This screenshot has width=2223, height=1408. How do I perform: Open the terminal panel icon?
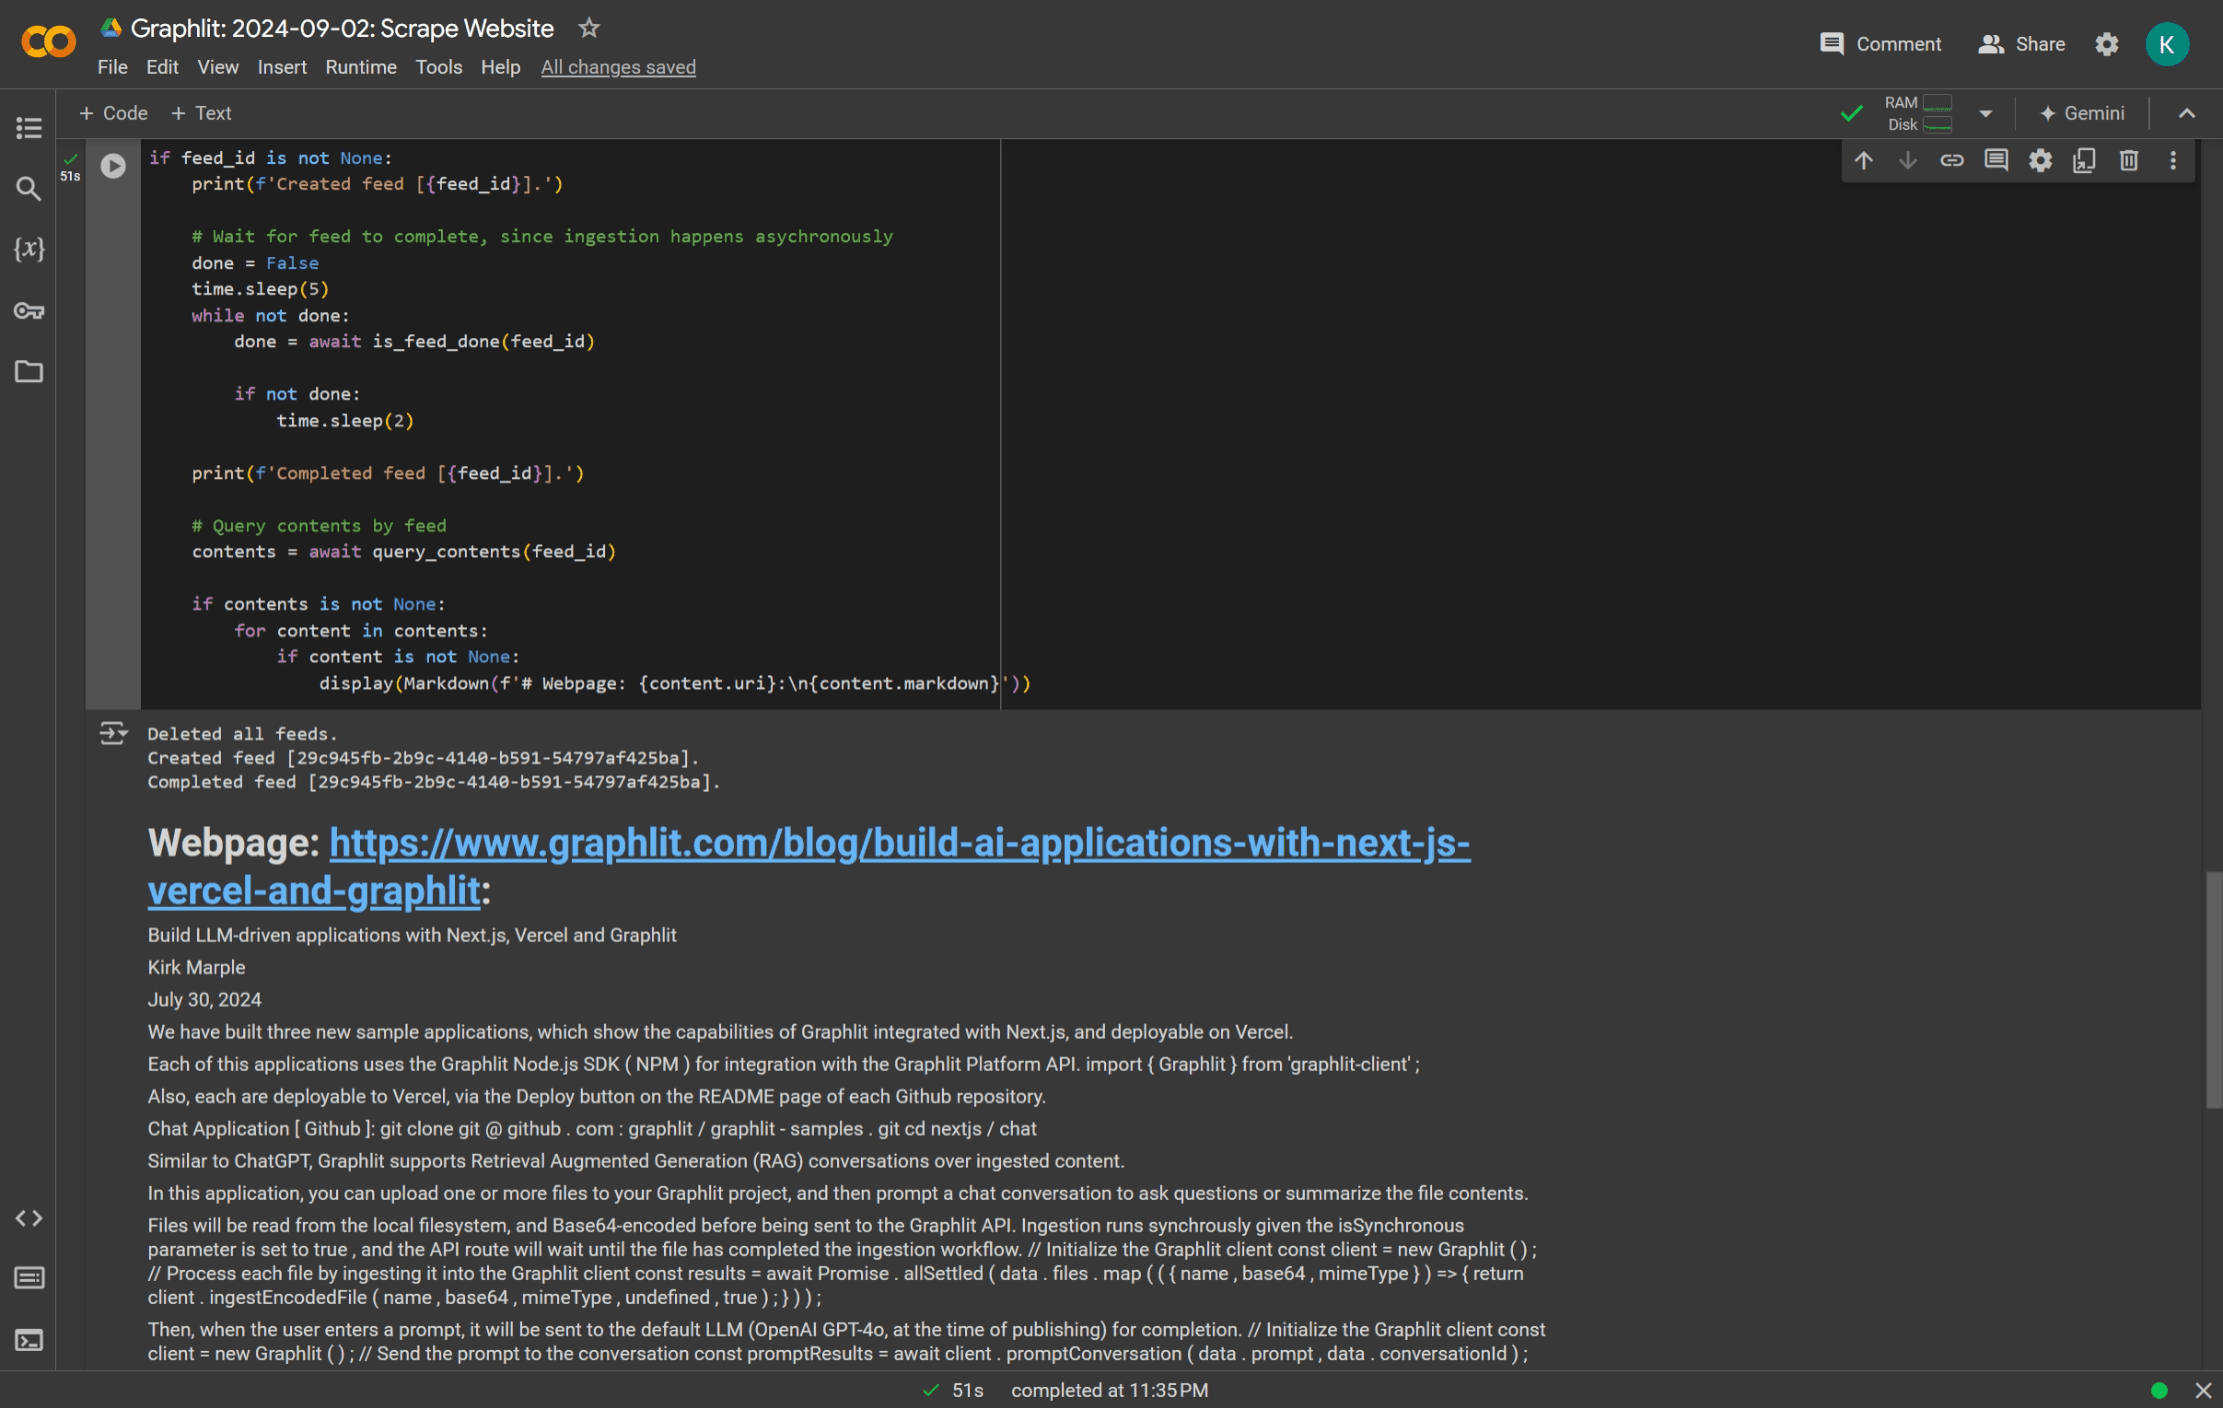(28, 1340)
